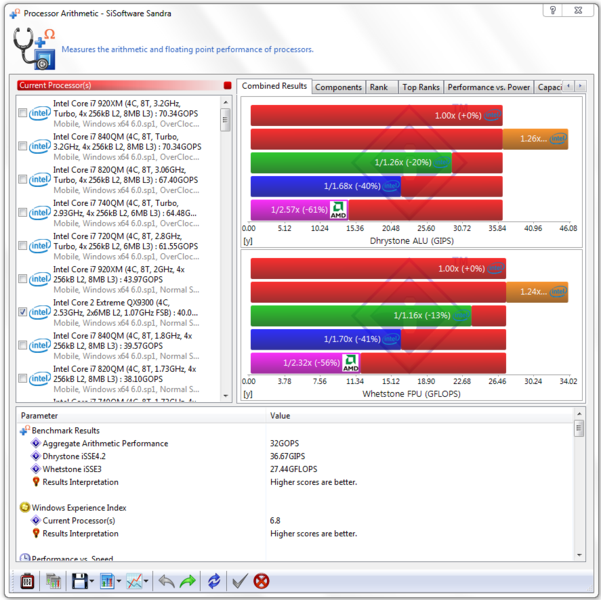
Task: Select the Windows Experience Index row
Action: point(295,508)
